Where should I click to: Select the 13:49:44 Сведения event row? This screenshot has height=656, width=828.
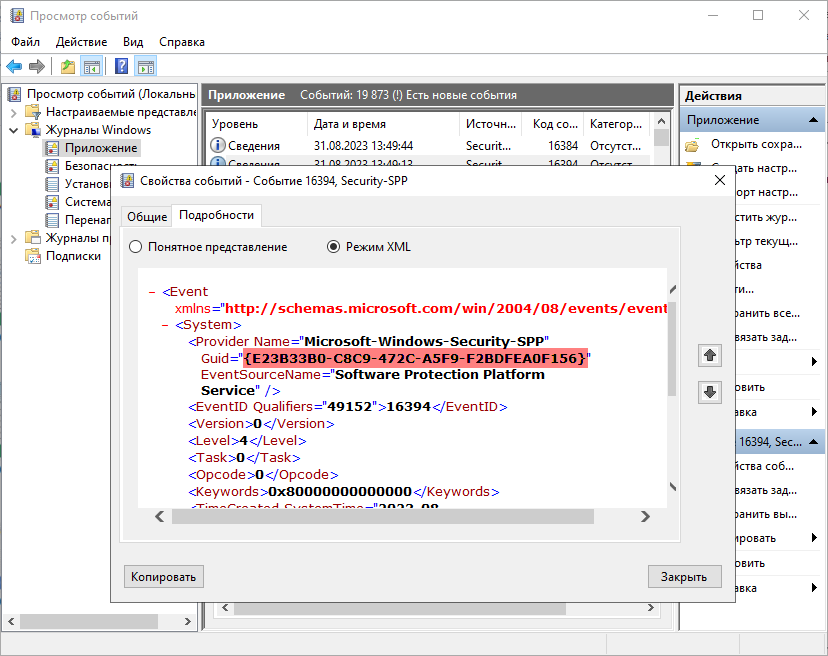click(428, 146)
